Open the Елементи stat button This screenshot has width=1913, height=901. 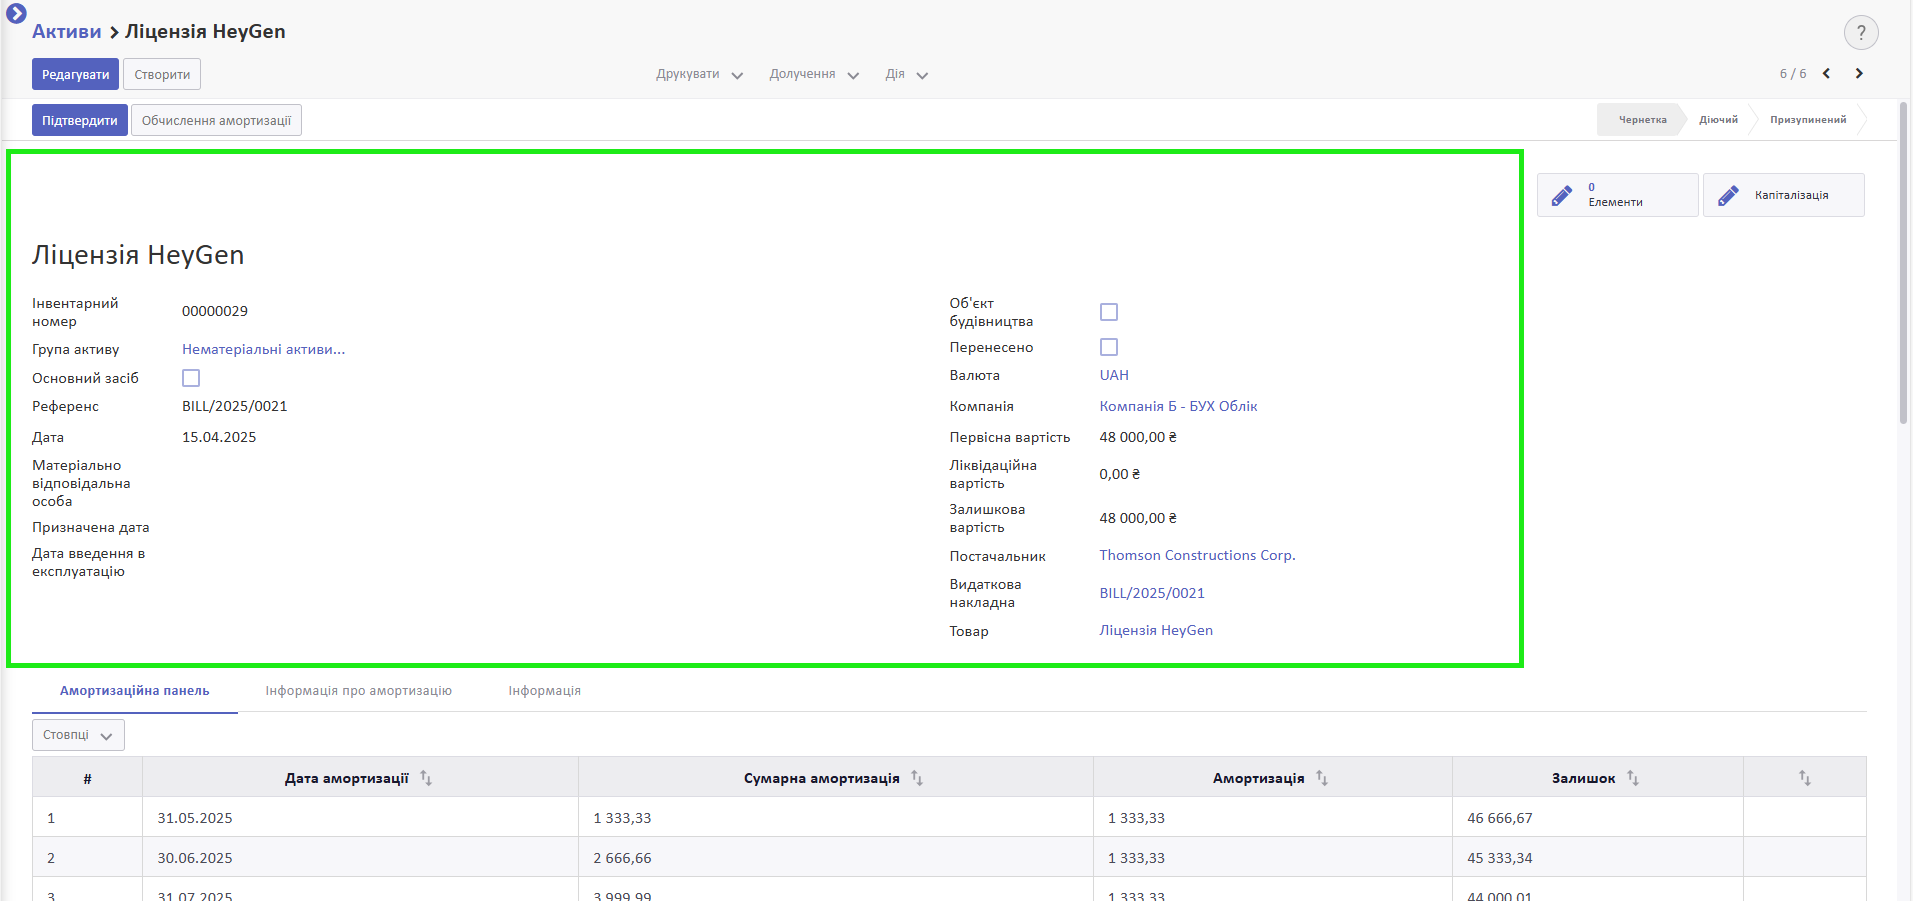tap(1617, 195)
